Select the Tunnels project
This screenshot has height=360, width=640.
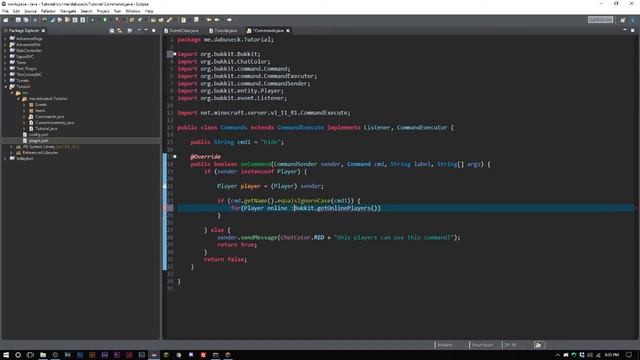(x=22, y=80)
